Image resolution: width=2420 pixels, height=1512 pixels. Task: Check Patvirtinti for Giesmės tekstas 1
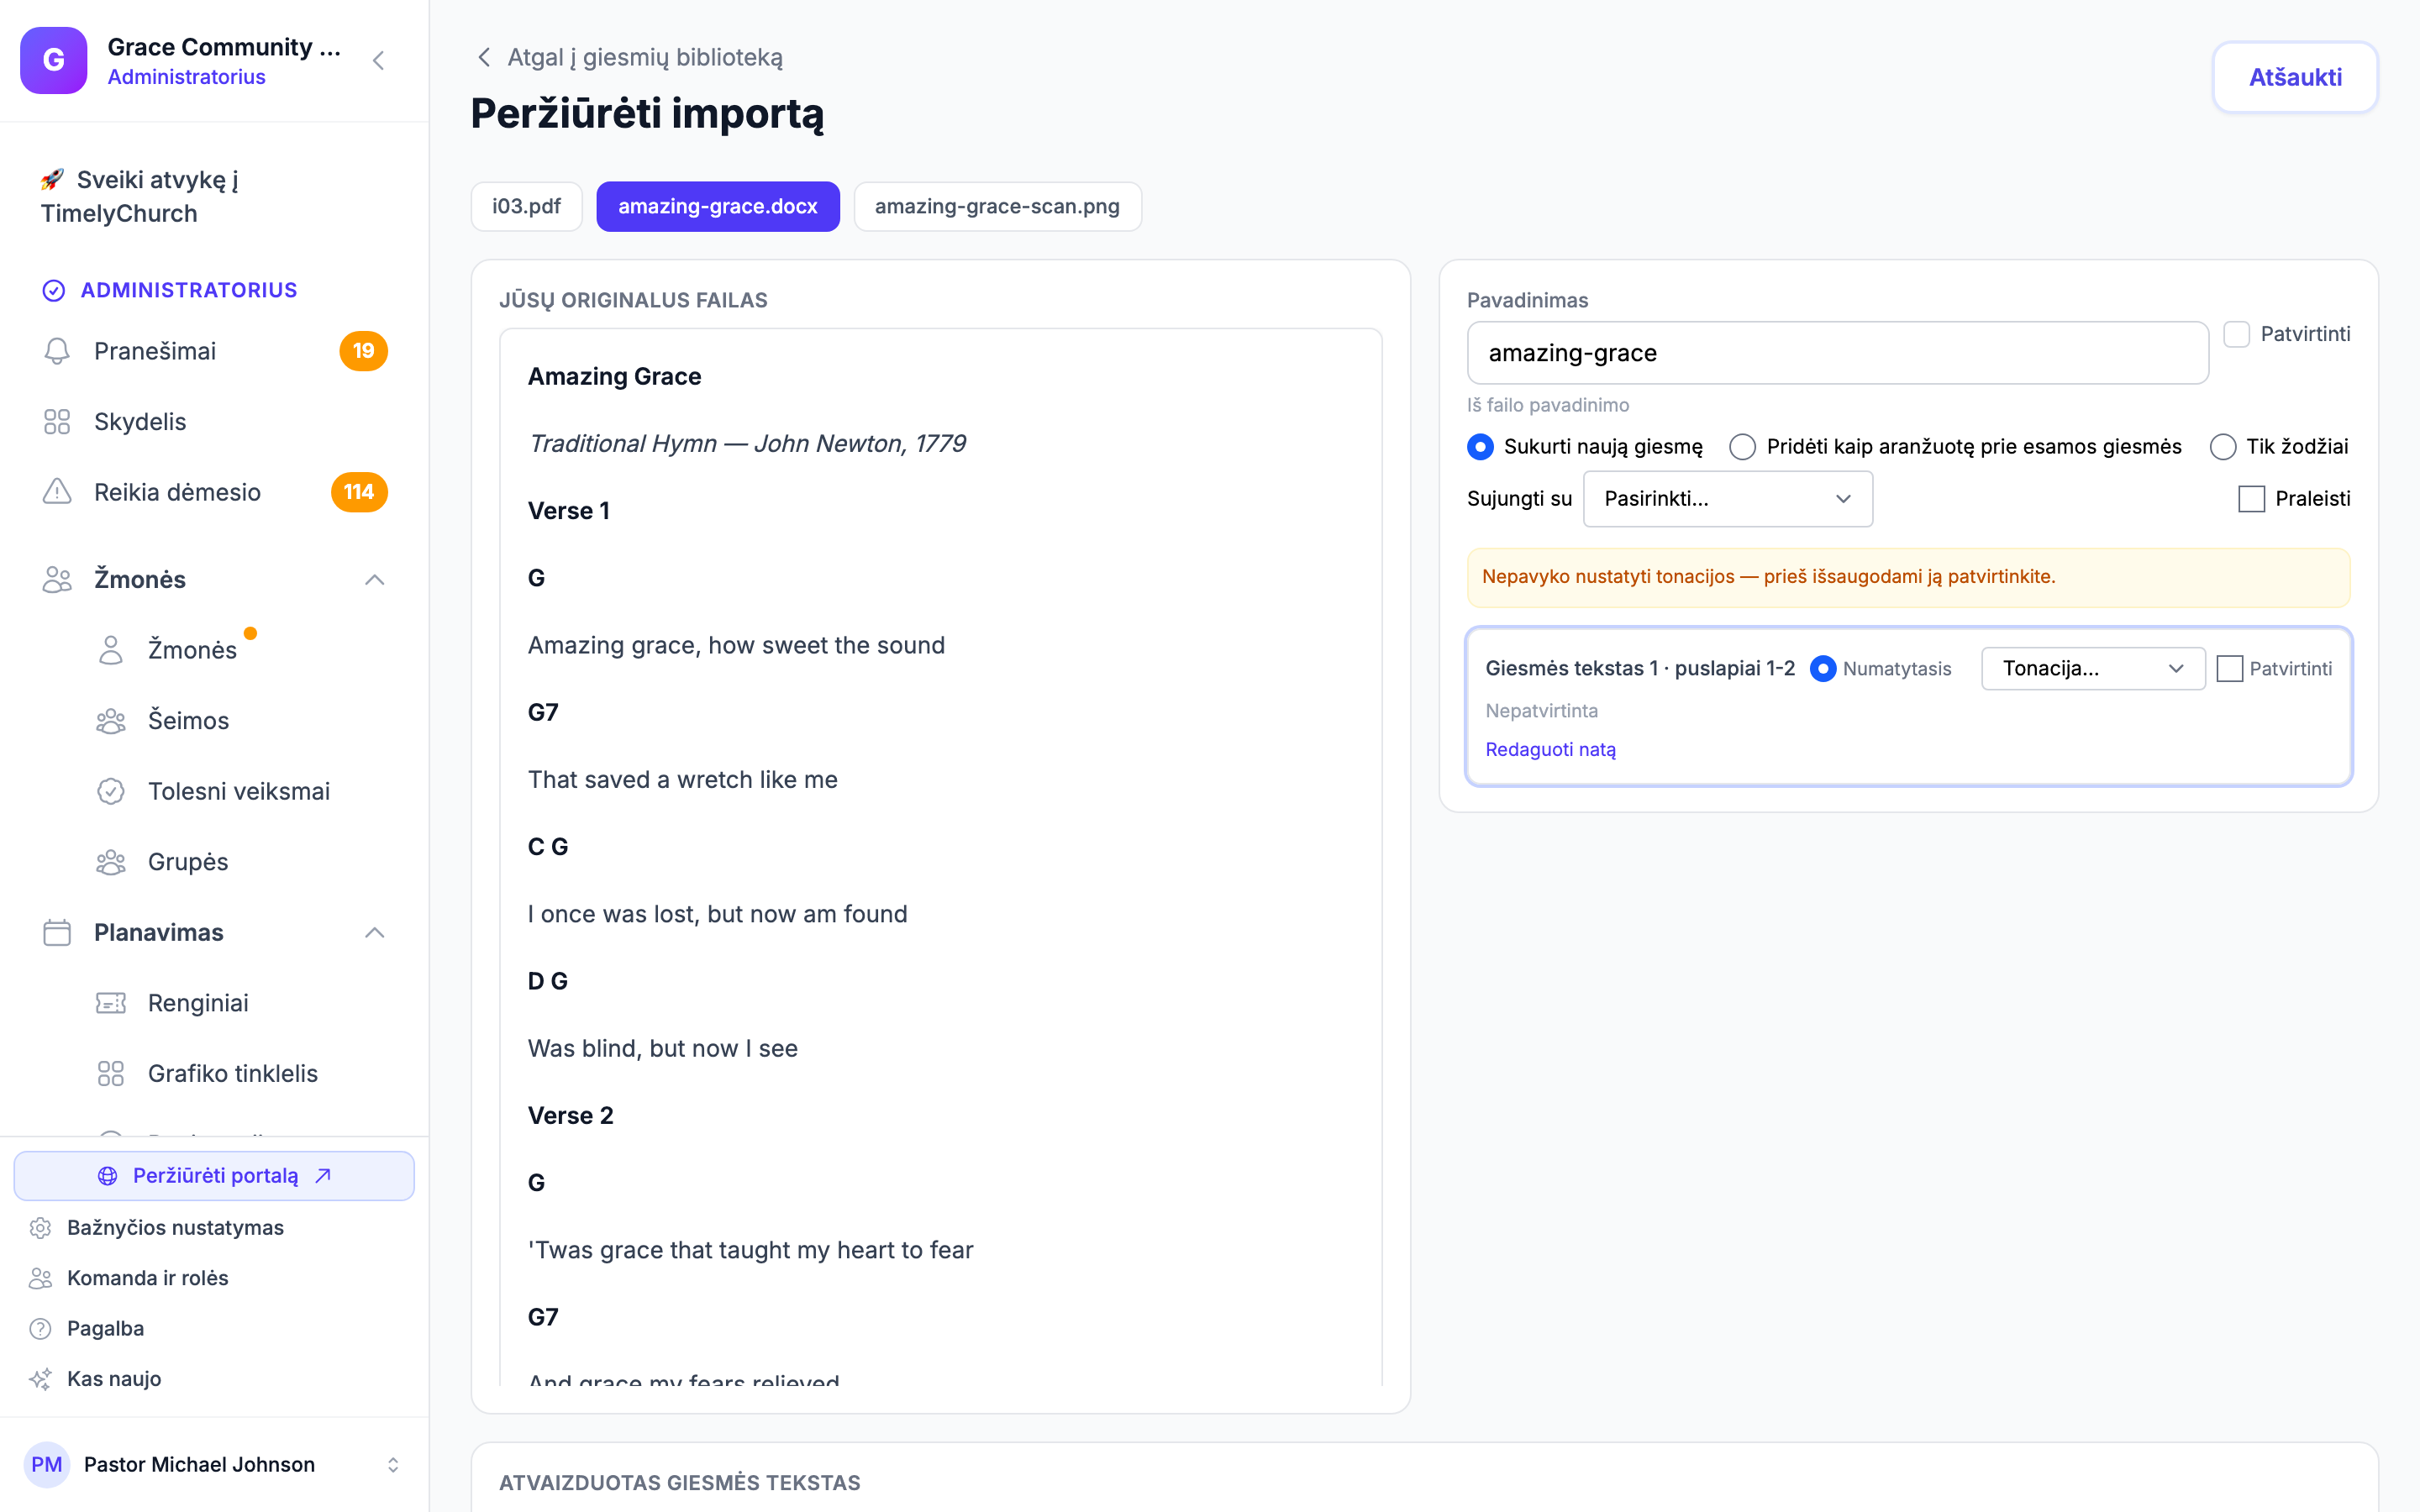point(2230,669)
